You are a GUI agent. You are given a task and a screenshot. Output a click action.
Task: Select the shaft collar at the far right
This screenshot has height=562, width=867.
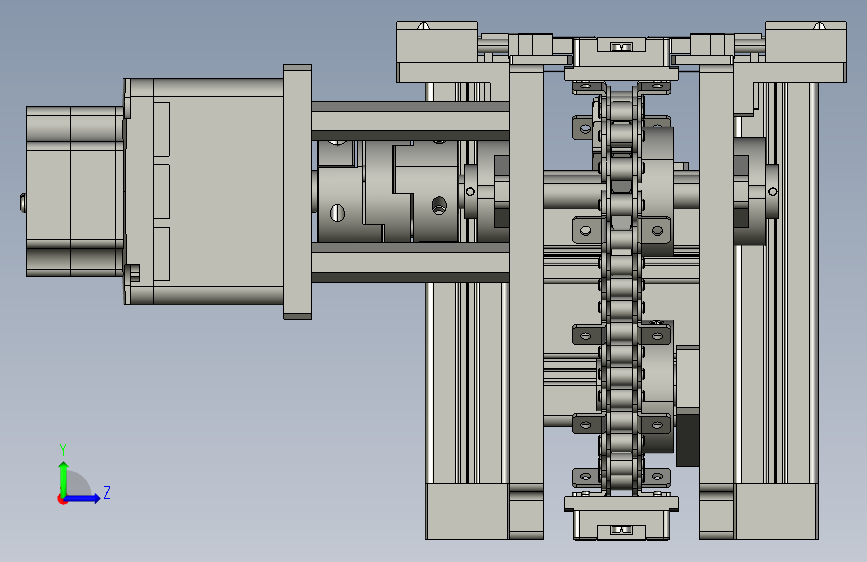pos(772,191)
